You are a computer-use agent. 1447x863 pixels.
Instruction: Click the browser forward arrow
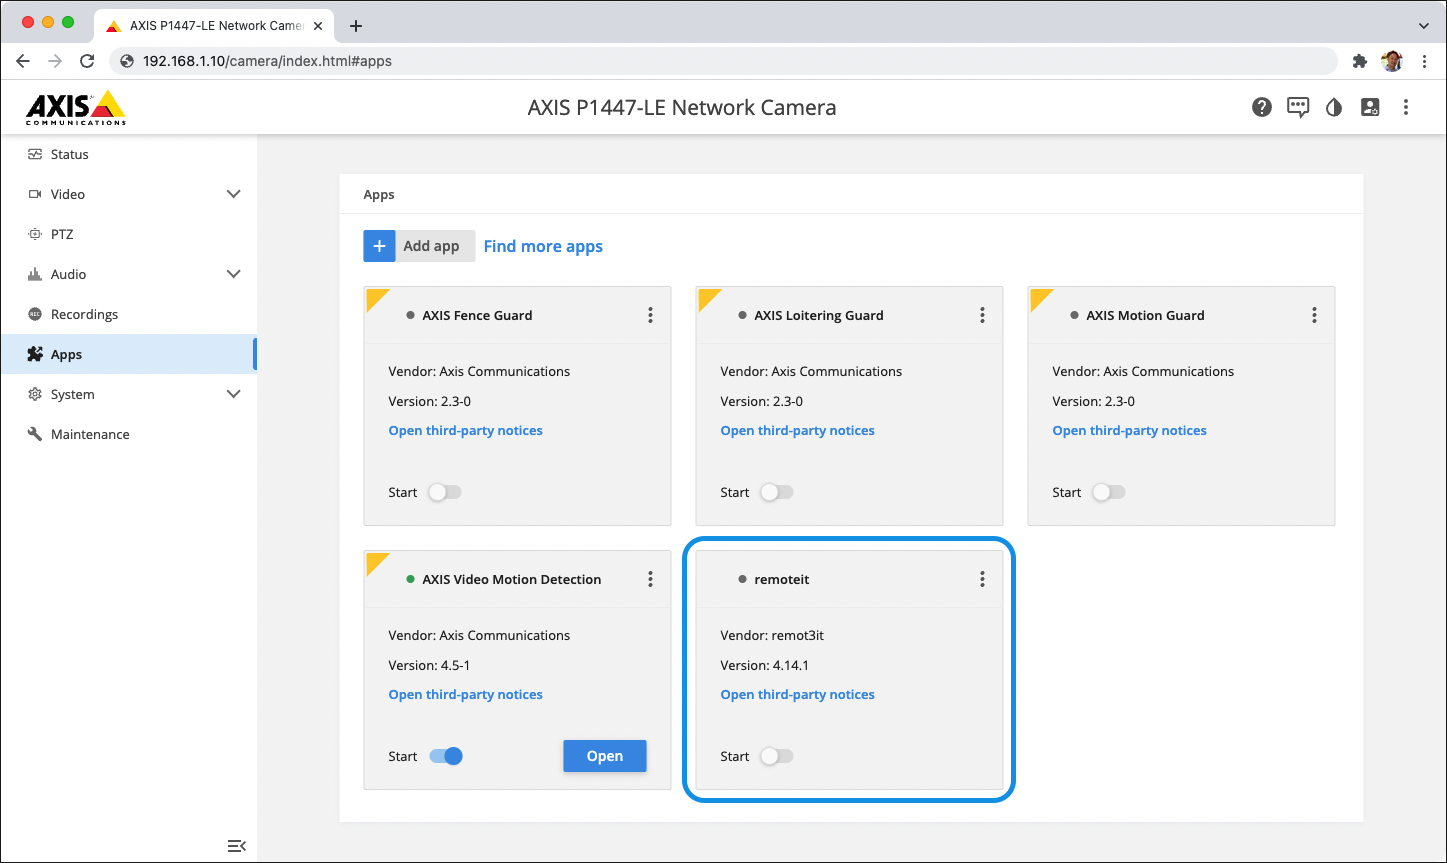tap(55, 61)
